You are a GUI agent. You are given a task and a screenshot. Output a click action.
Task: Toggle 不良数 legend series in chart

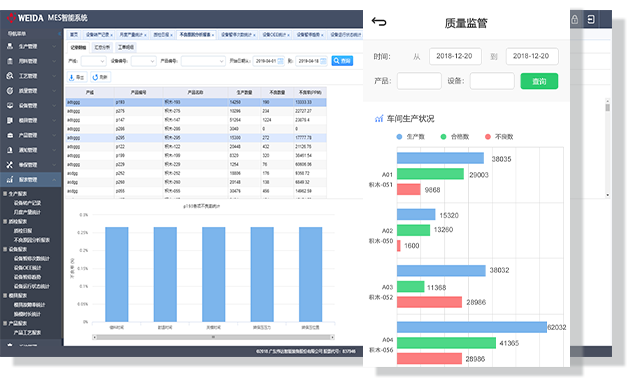(499, 137)
